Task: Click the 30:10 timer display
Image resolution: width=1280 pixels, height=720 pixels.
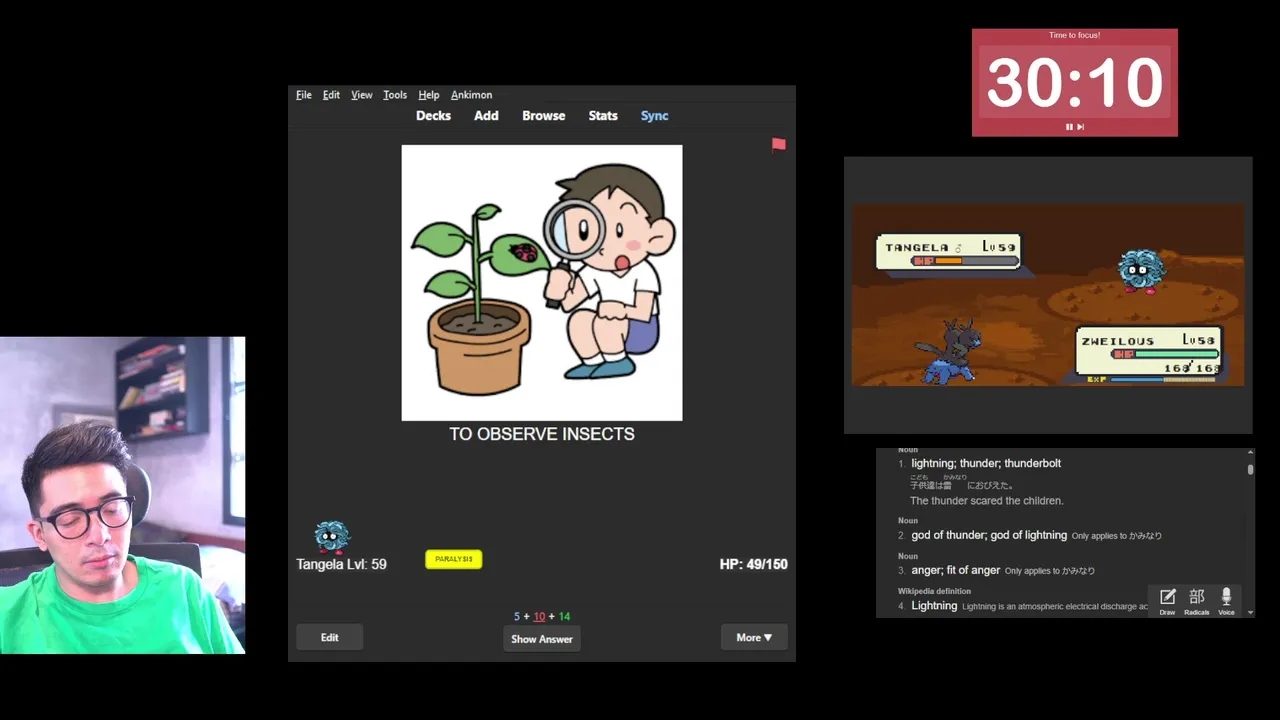Action: point(1075,82)
